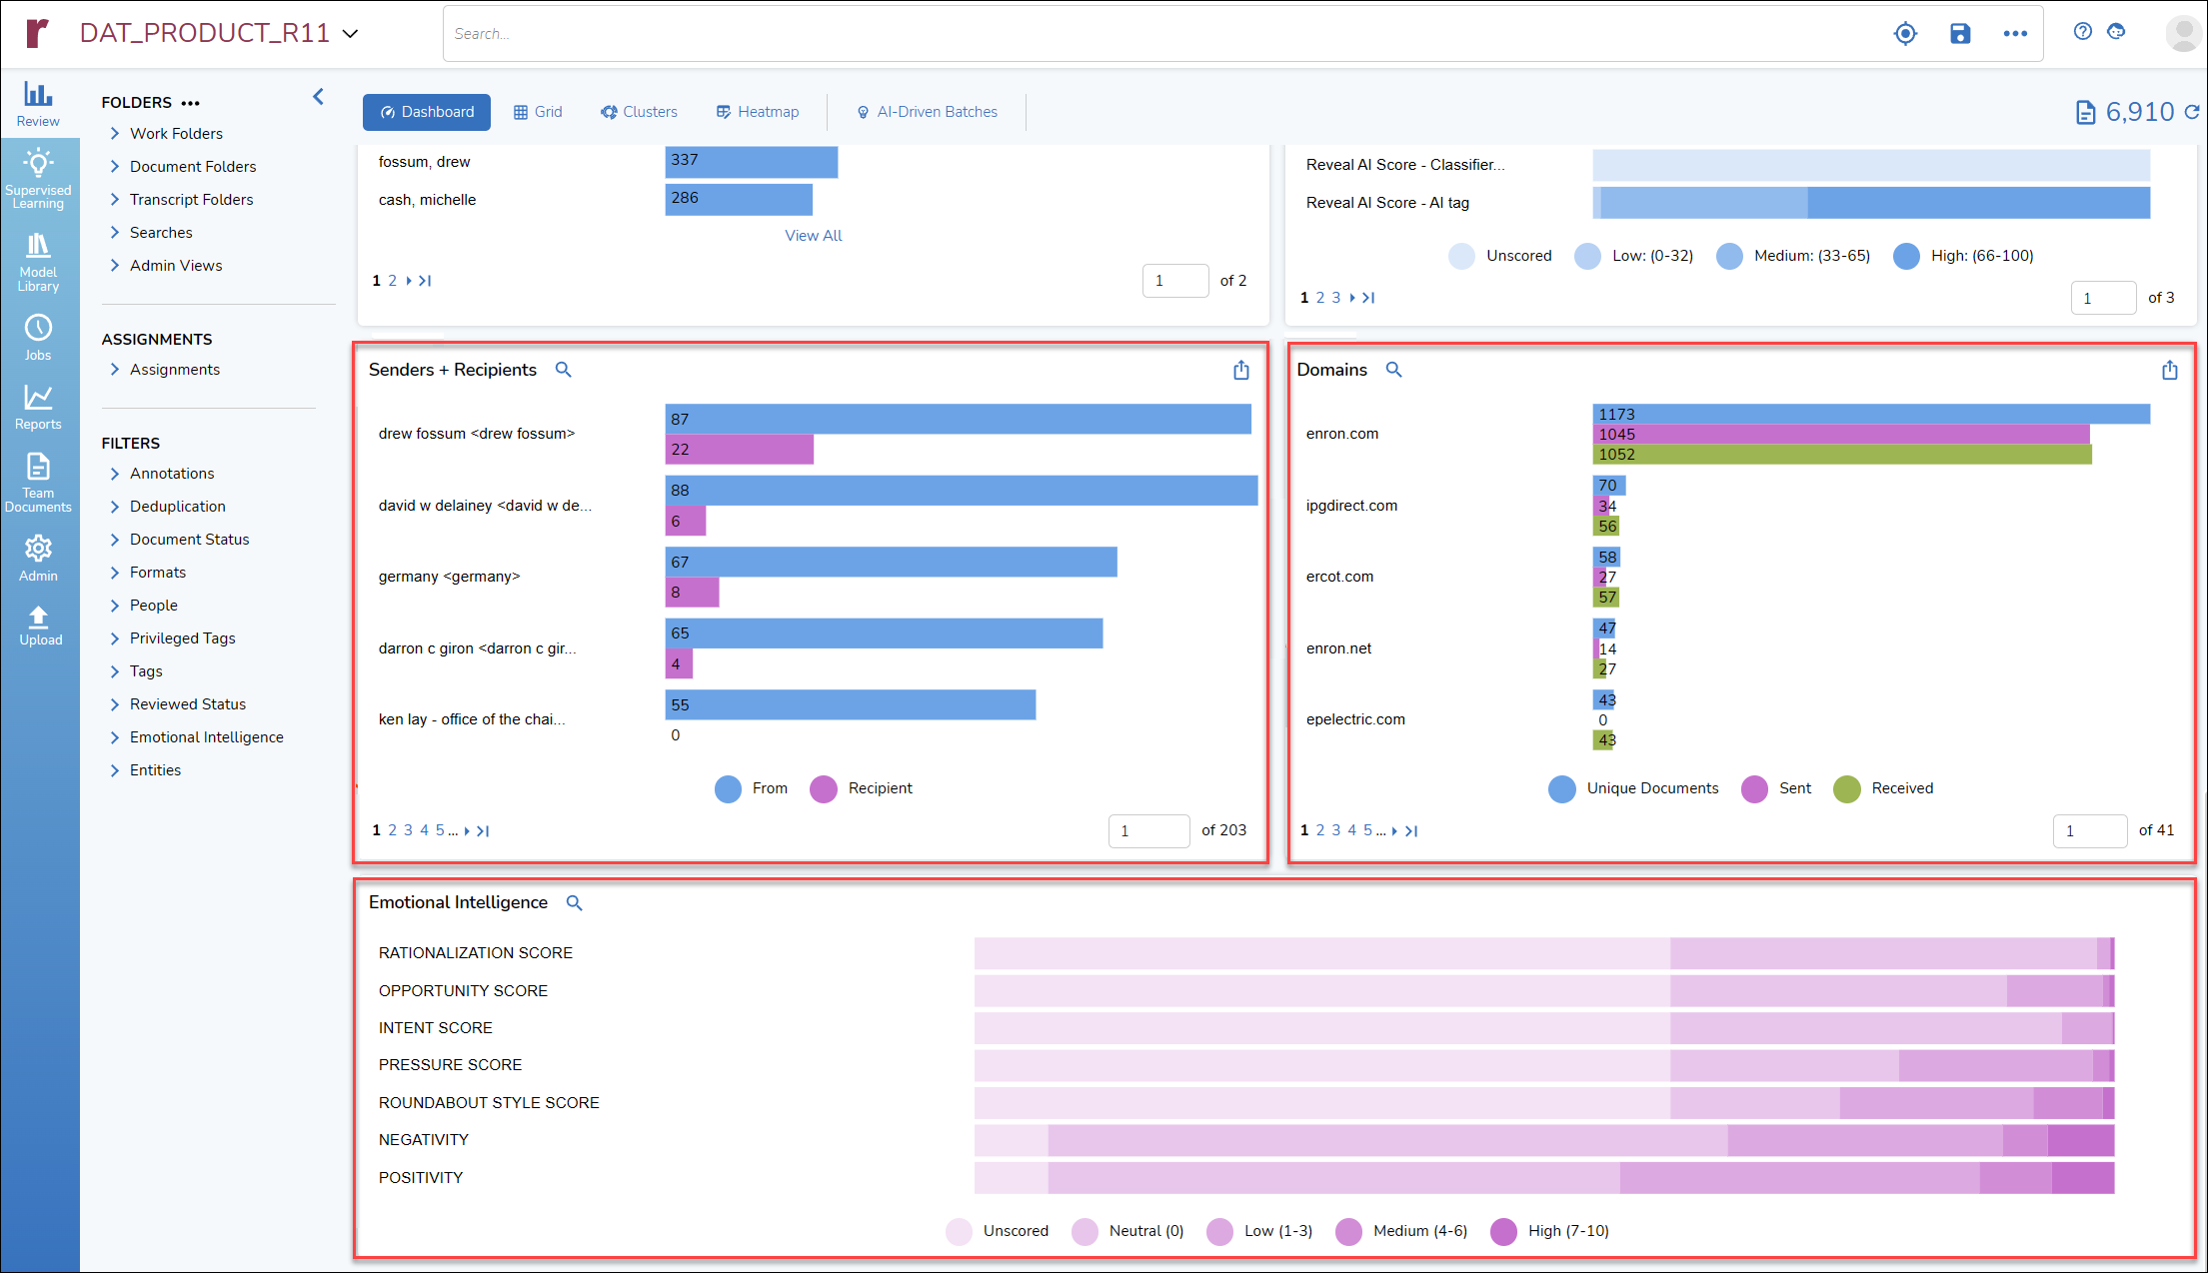The height and width of the screenshot is (1273, 2208).
Task: Open the AI-Driven Batches tab
Action: coord(927,112)
